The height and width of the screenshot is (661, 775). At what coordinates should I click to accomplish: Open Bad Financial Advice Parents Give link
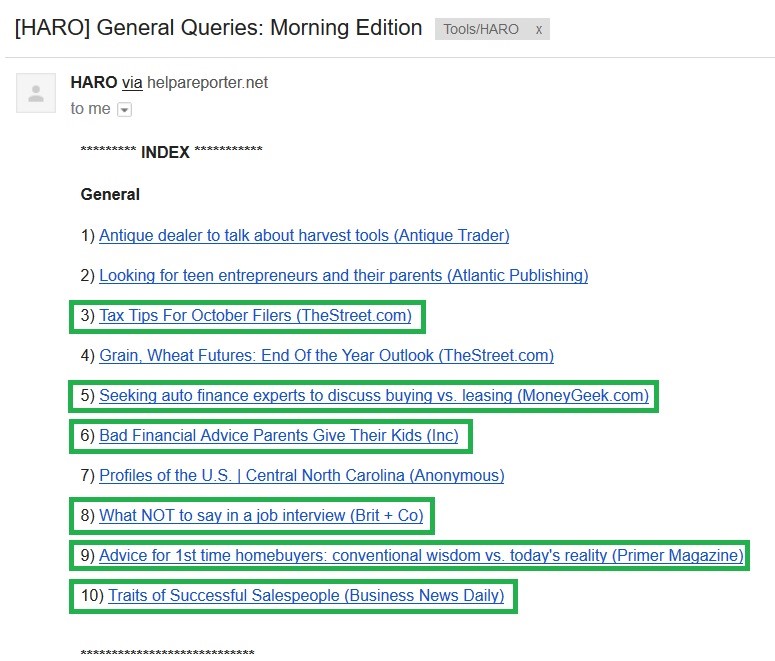279,436
